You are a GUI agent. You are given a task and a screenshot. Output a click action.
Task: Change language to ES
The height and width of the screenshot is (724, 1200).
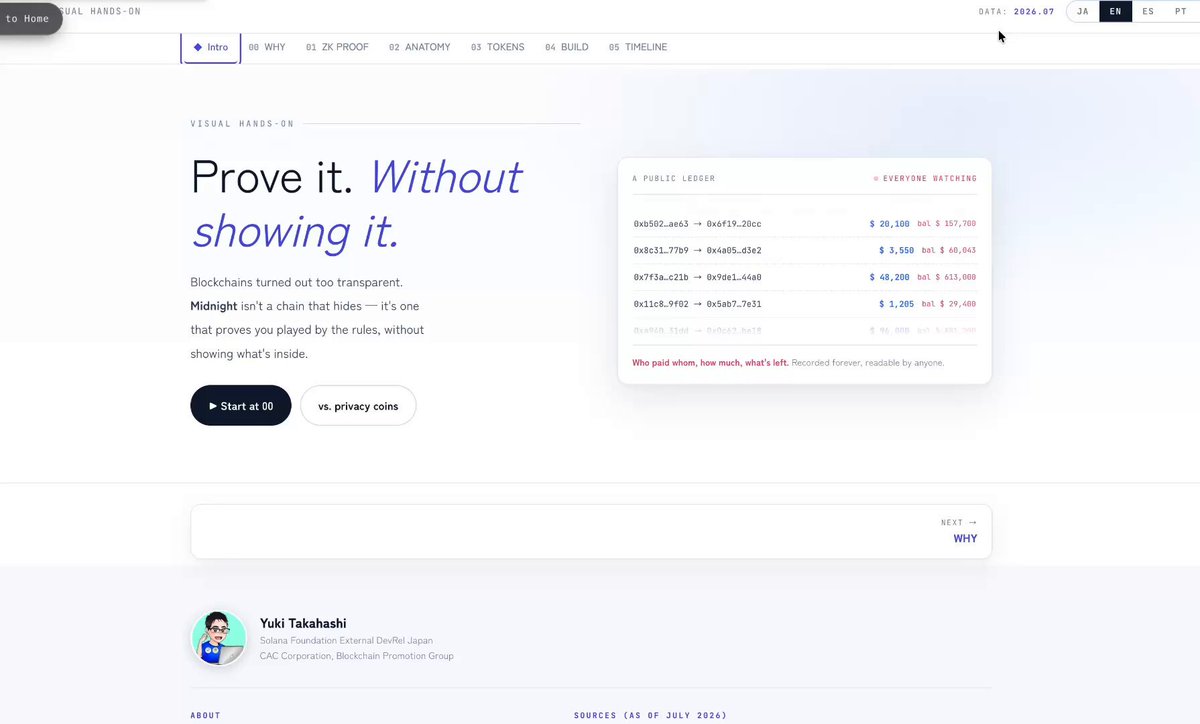tap(1148, 12)
